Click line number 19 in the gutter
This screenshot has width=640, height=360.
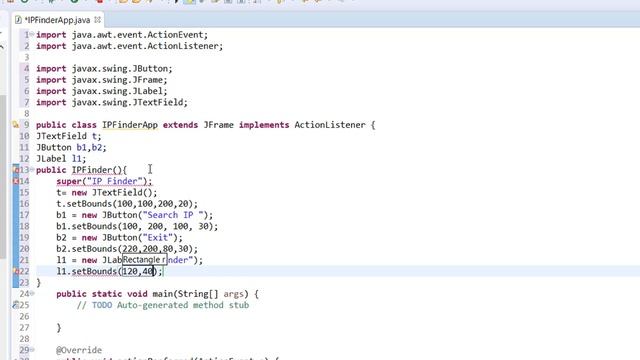pos(24,238)
